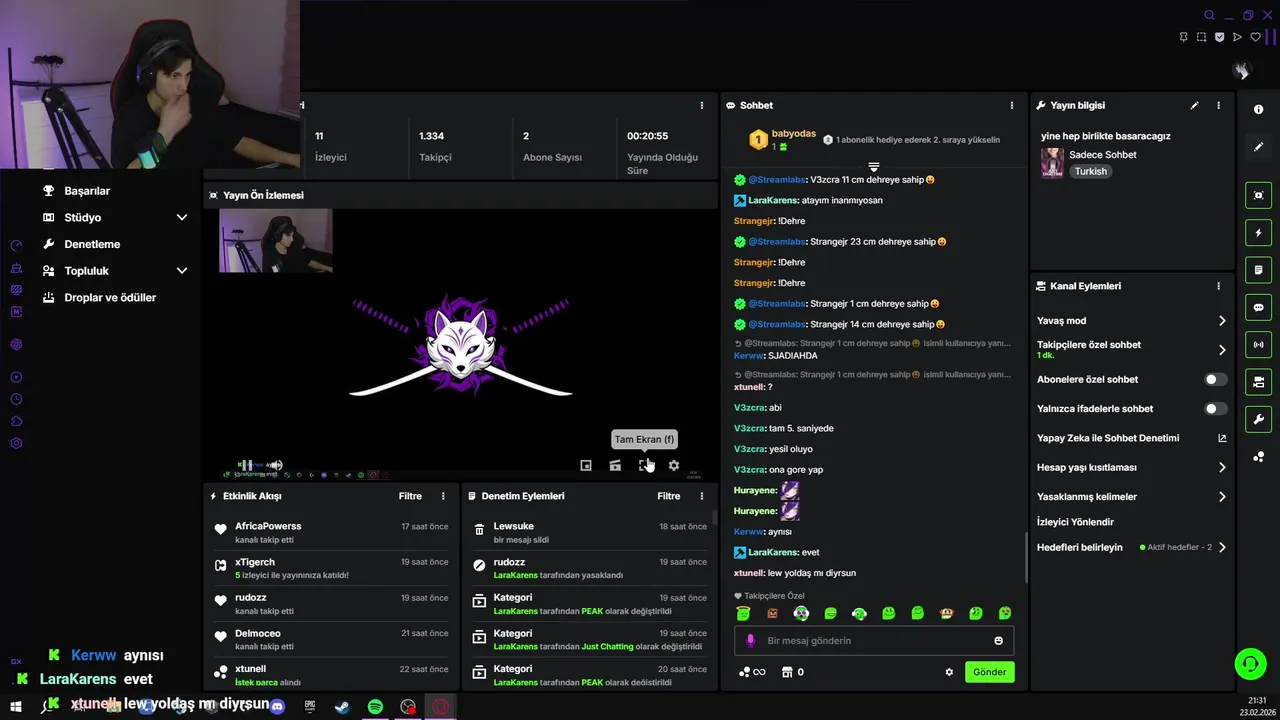Send chat message with Gönder
This screenshot has width=1280, height=720.
coord(990,672)
